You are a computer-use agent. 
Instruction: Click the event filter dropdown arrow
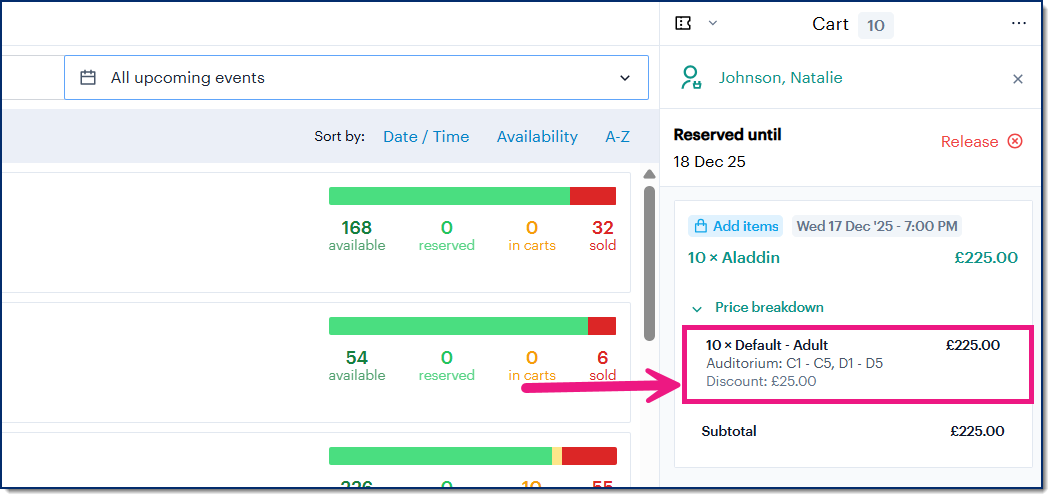pyautogui.click(x=625, y=78)
